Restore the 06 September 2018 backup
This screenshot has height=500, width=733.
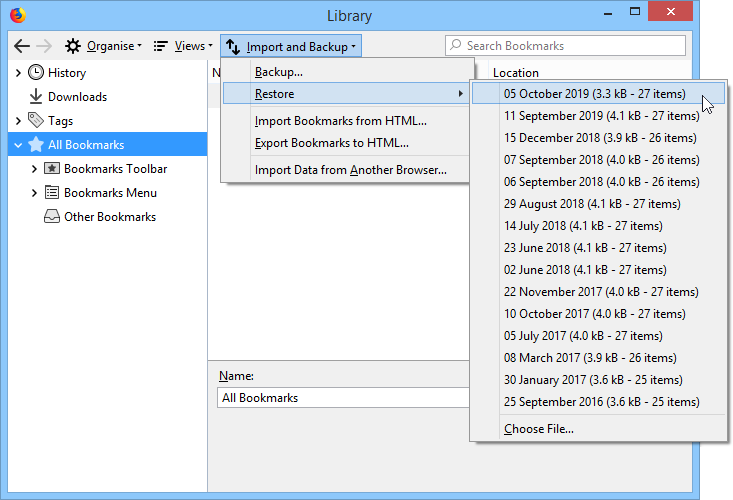(598, 181)
